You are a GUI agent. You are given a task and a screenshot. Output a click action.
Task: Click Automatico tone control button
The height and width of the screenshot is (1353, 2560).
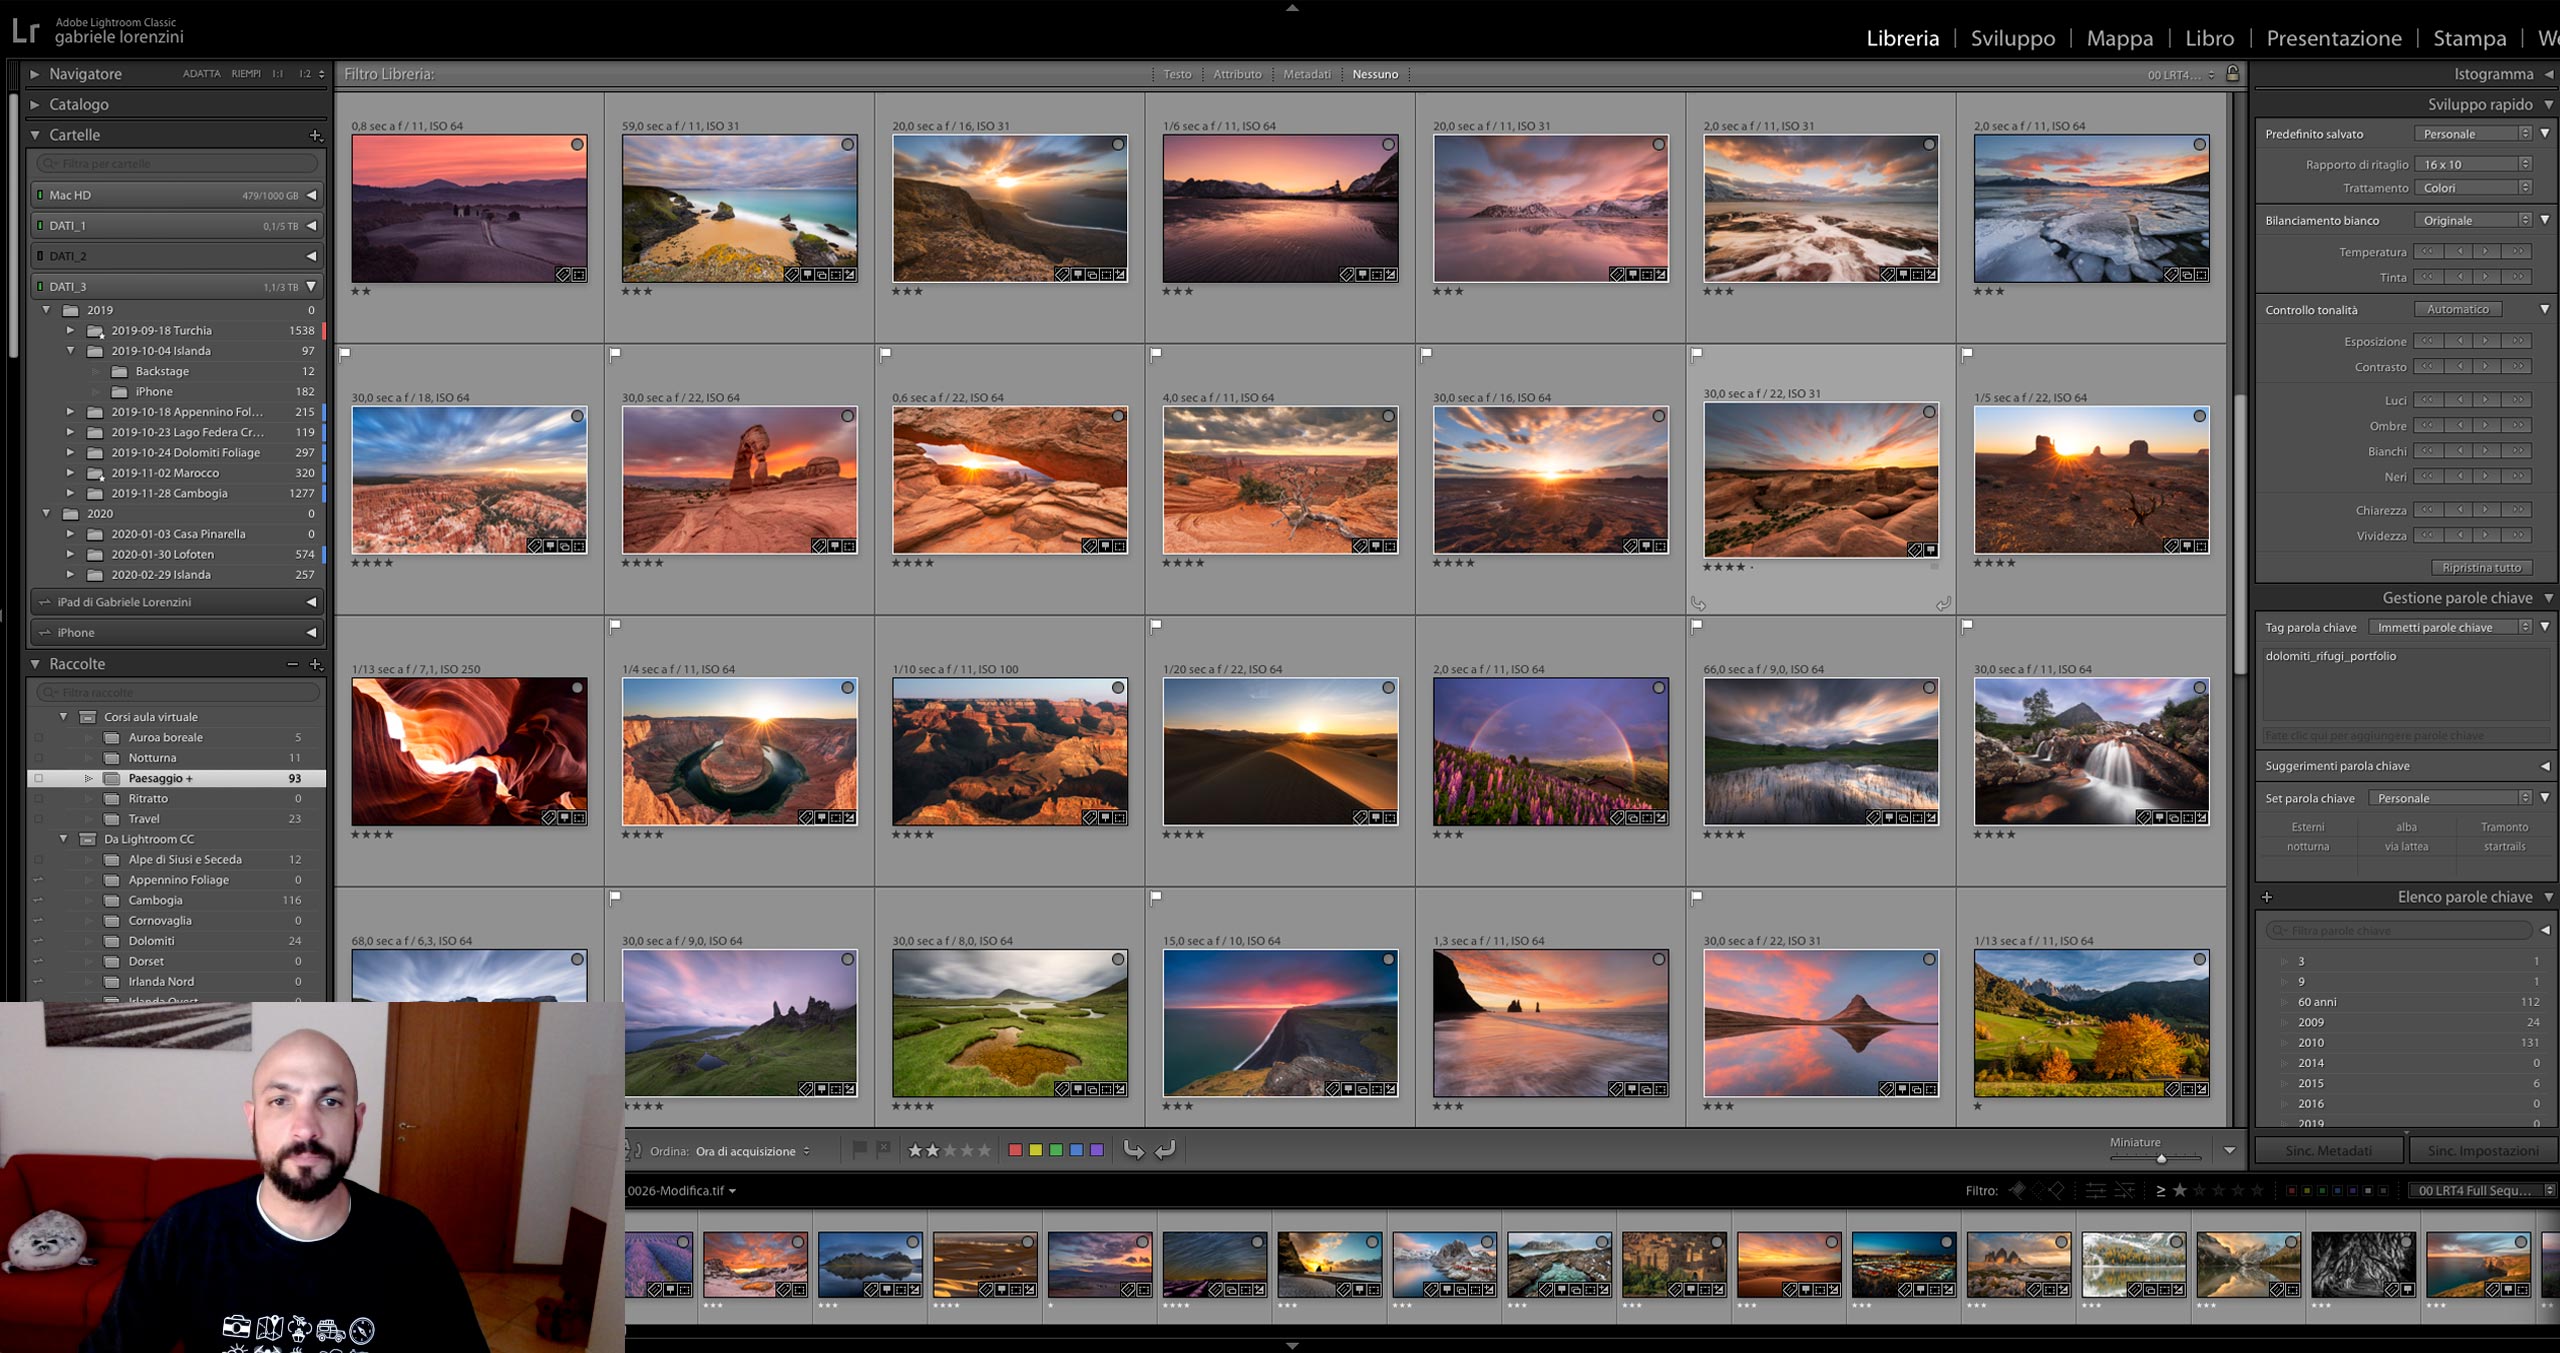[x=2458, y=309]
